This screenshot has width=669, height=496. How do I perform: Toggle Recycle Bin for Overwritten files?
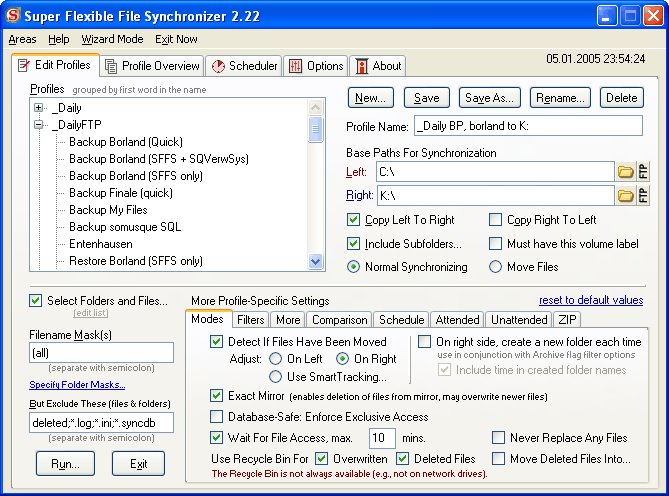321,459
